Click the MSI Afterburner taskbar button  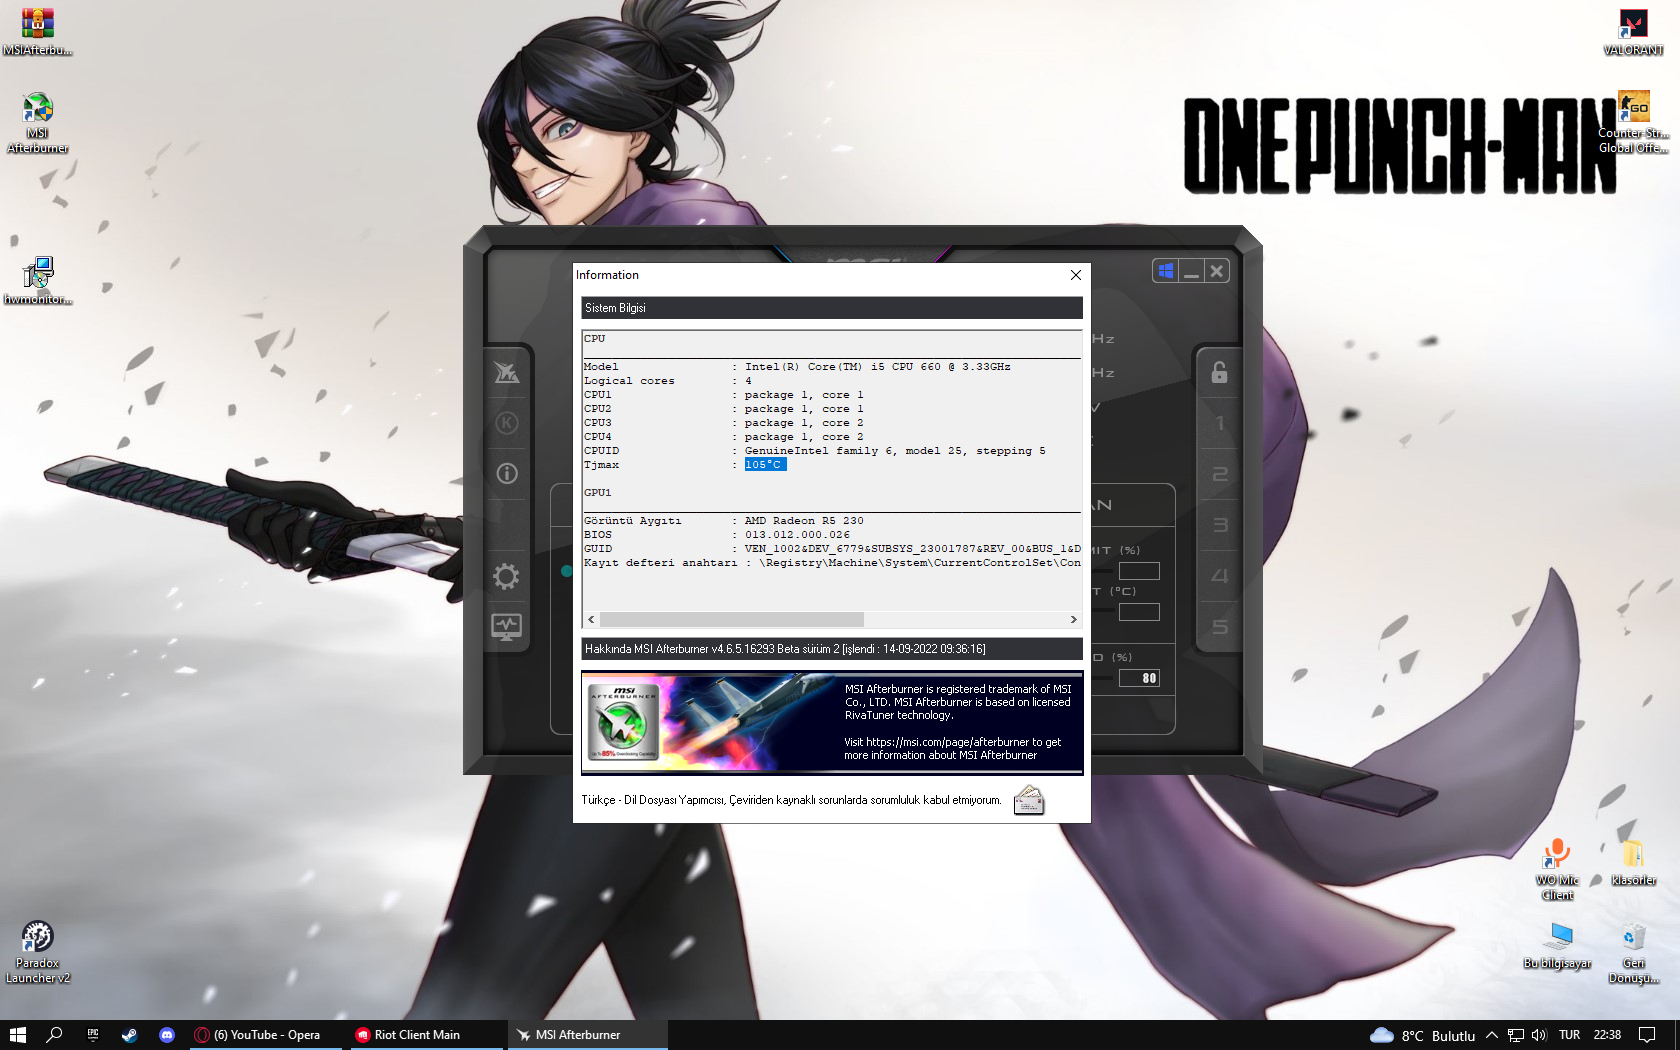click(x=587, y=1035)
